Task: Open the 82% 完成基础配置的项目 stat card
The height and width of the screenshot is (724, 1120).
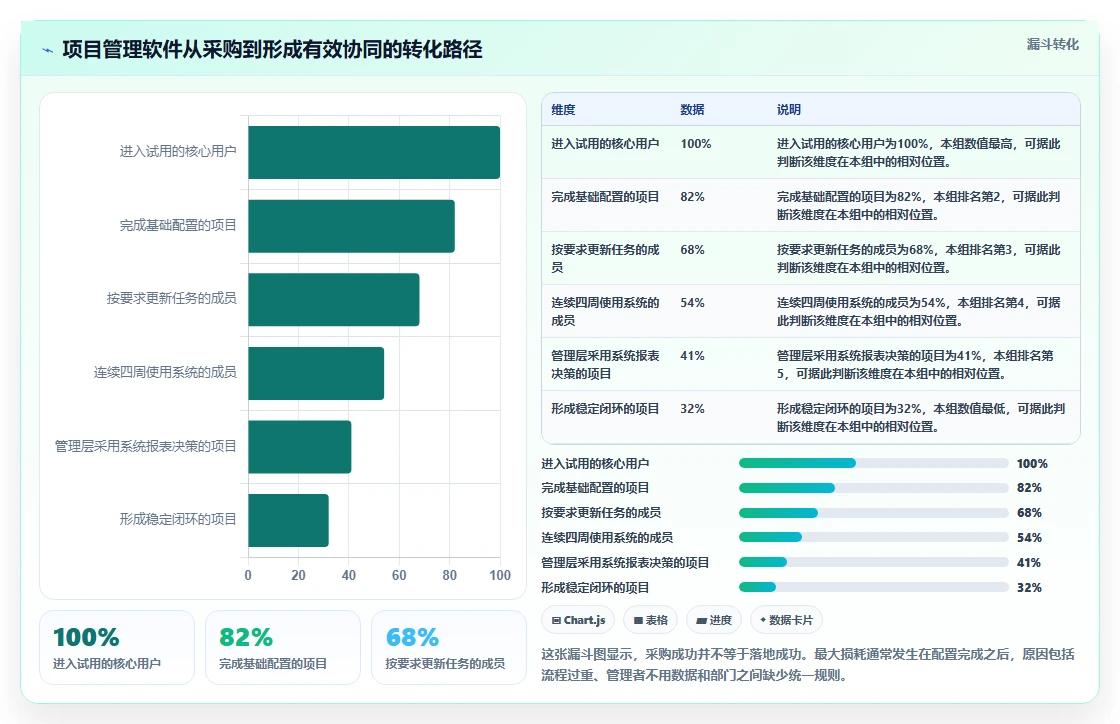Action: 283,648
